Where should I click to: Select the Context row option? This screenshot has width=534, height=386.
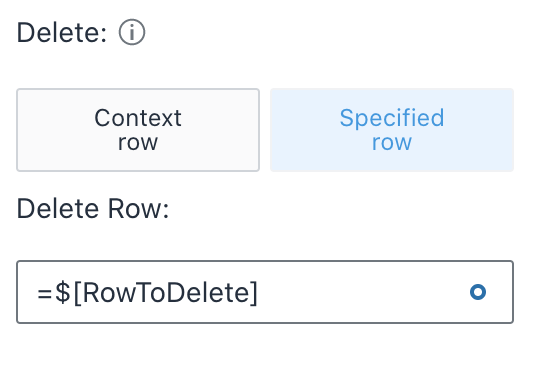pyautogui.click(x=138, y=130)
